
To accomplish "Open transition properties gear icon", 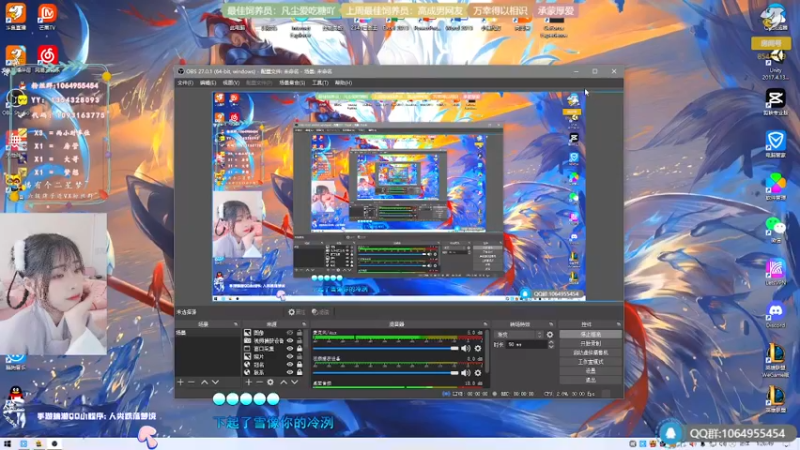I will (549, 335).
